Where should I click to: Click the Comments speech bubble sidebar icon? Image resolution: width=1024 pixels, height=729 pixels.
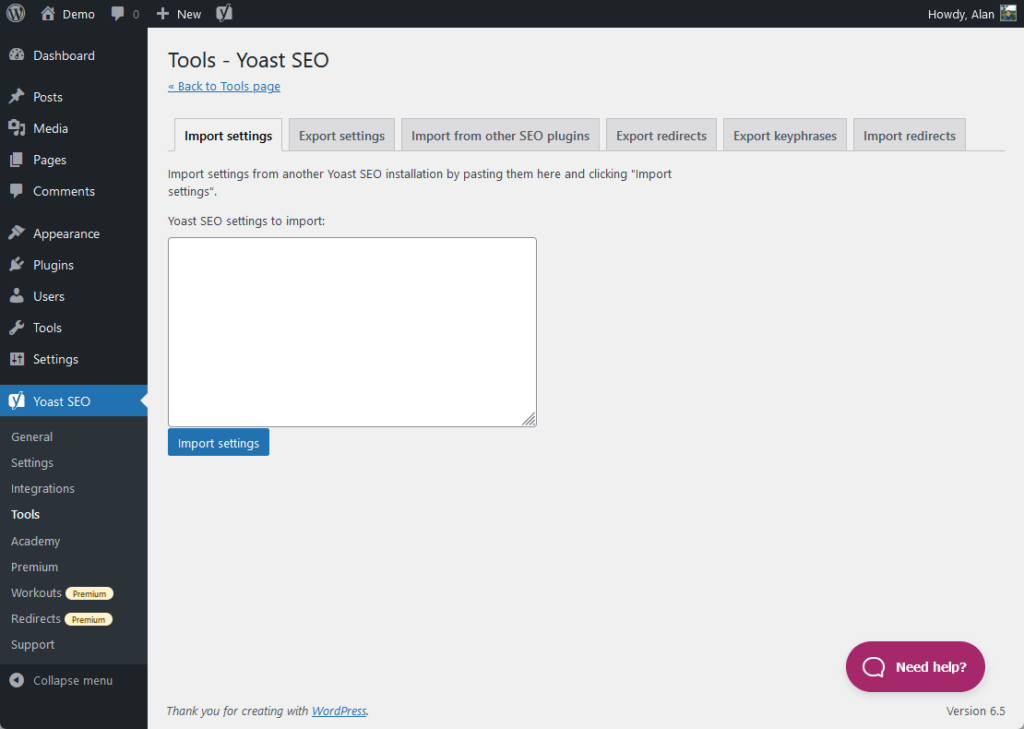pyautogui.click(x=17, y=191)
